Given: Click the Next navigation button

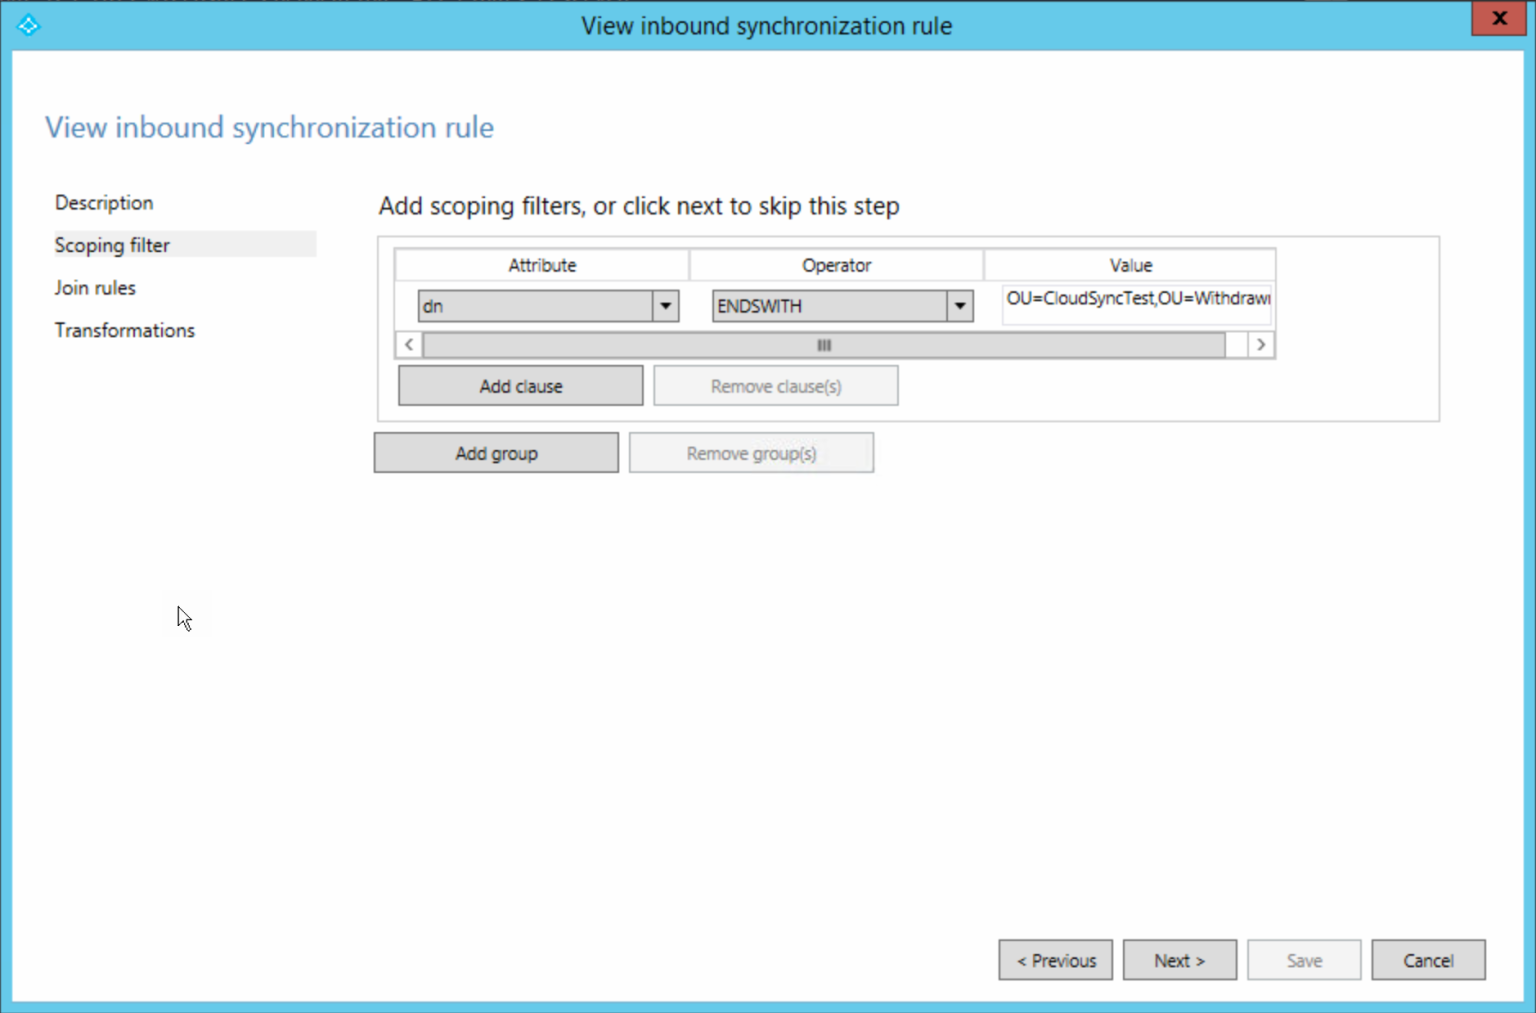Looking at the screenshot, I should point(1179,959).
